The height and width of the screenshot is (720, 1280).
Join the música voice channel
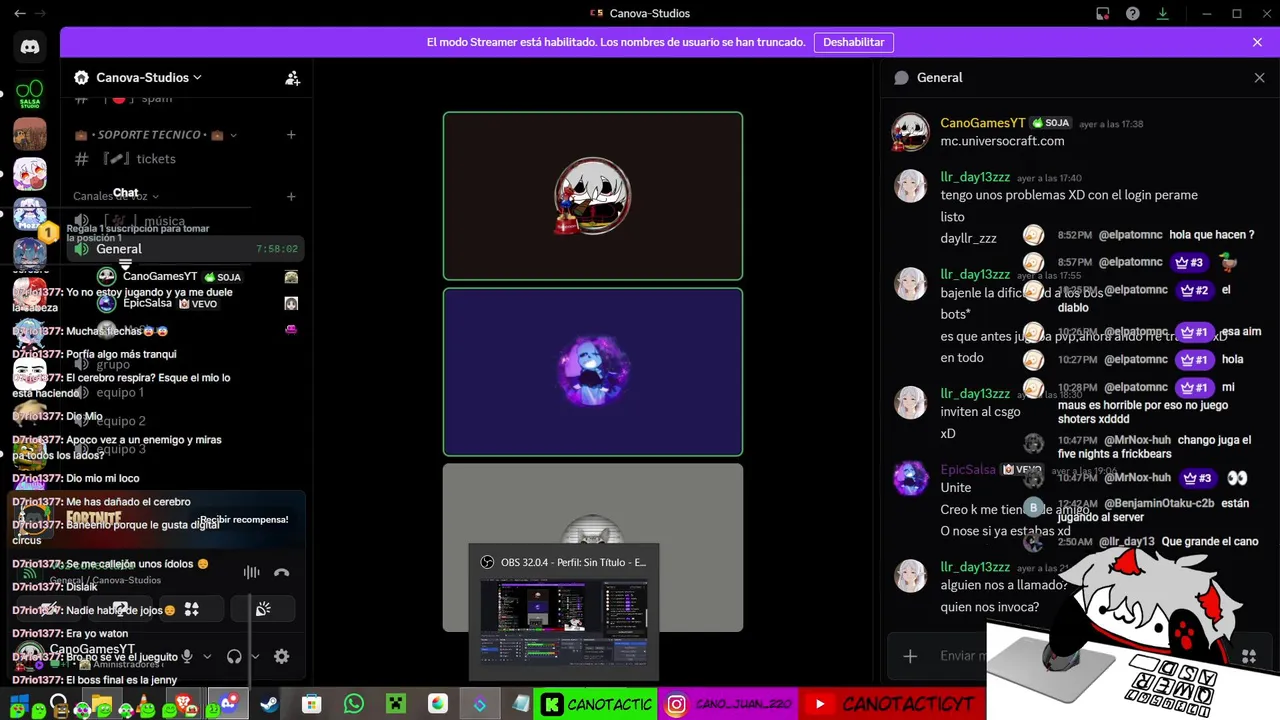(186, 221)
